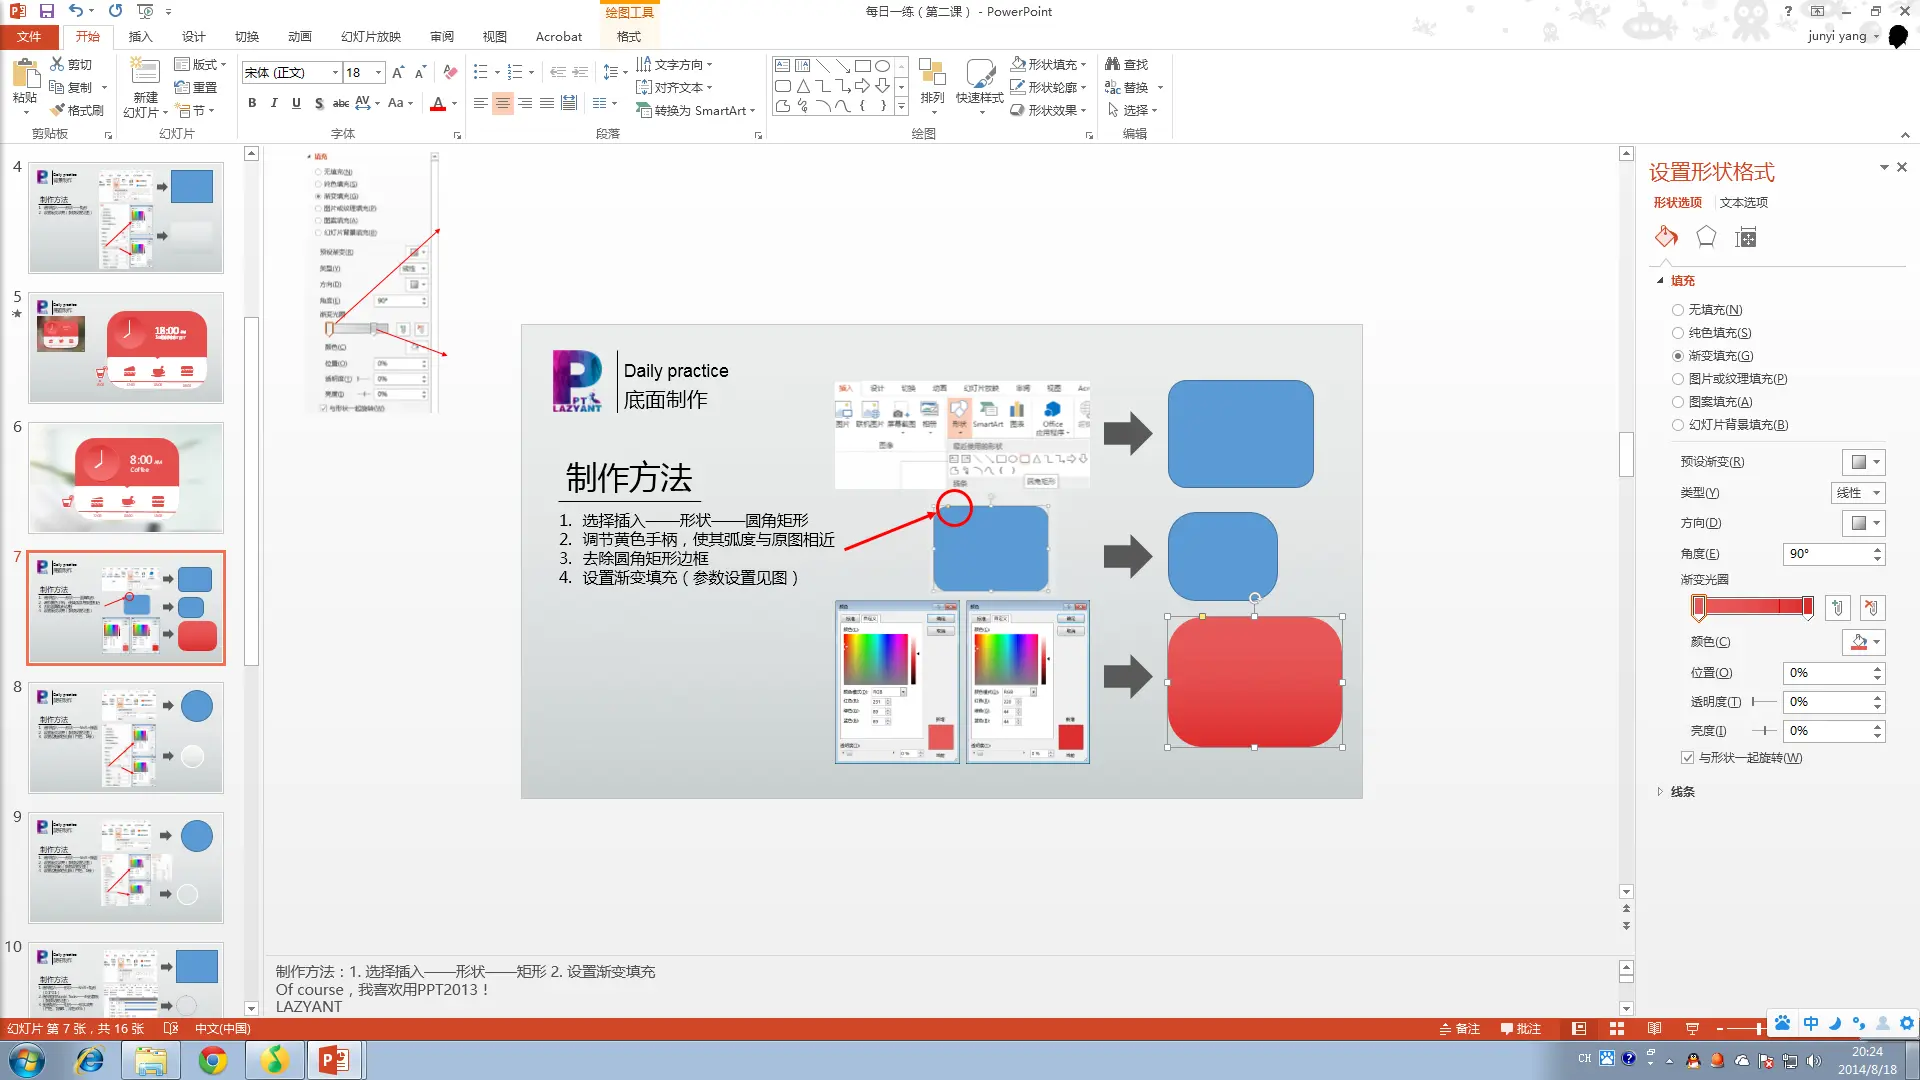Open the font size dropdown
Viewport: 1920px width, 1080px height.
(x=379, y=73)
